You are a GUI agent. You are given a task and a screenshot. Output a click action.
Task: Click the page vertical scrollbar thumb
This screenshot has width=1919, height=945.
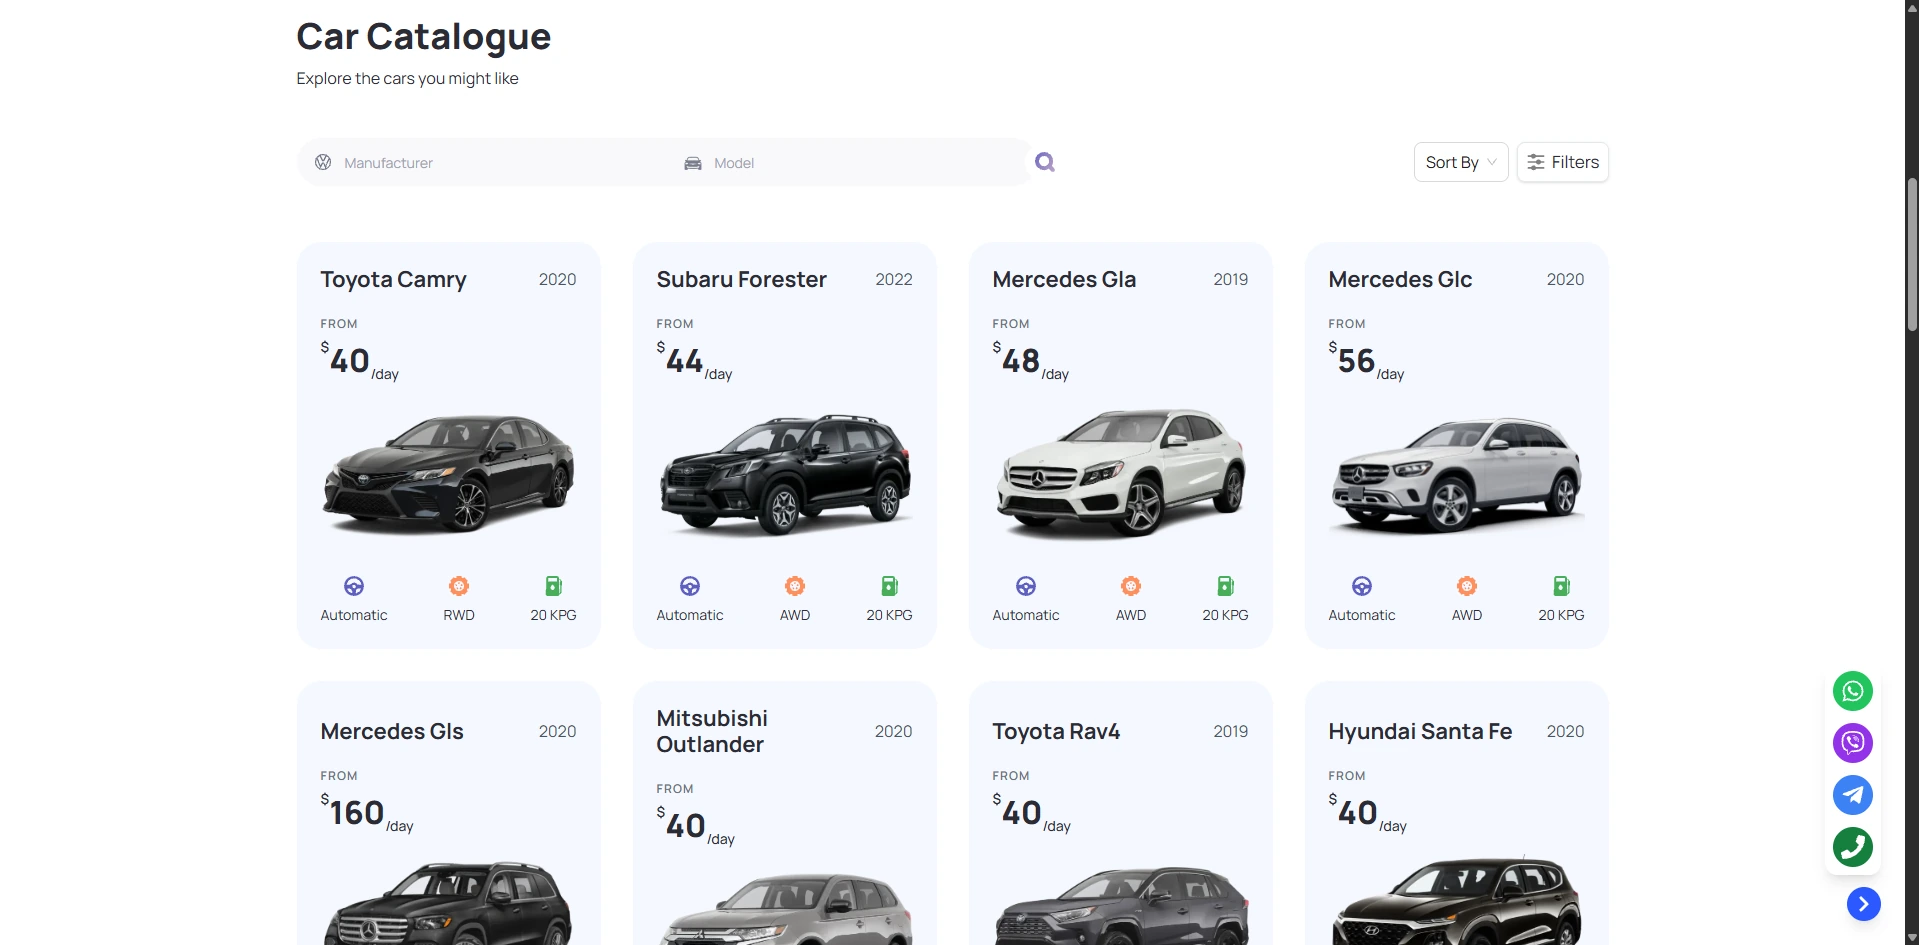(x=1912, y=254)
